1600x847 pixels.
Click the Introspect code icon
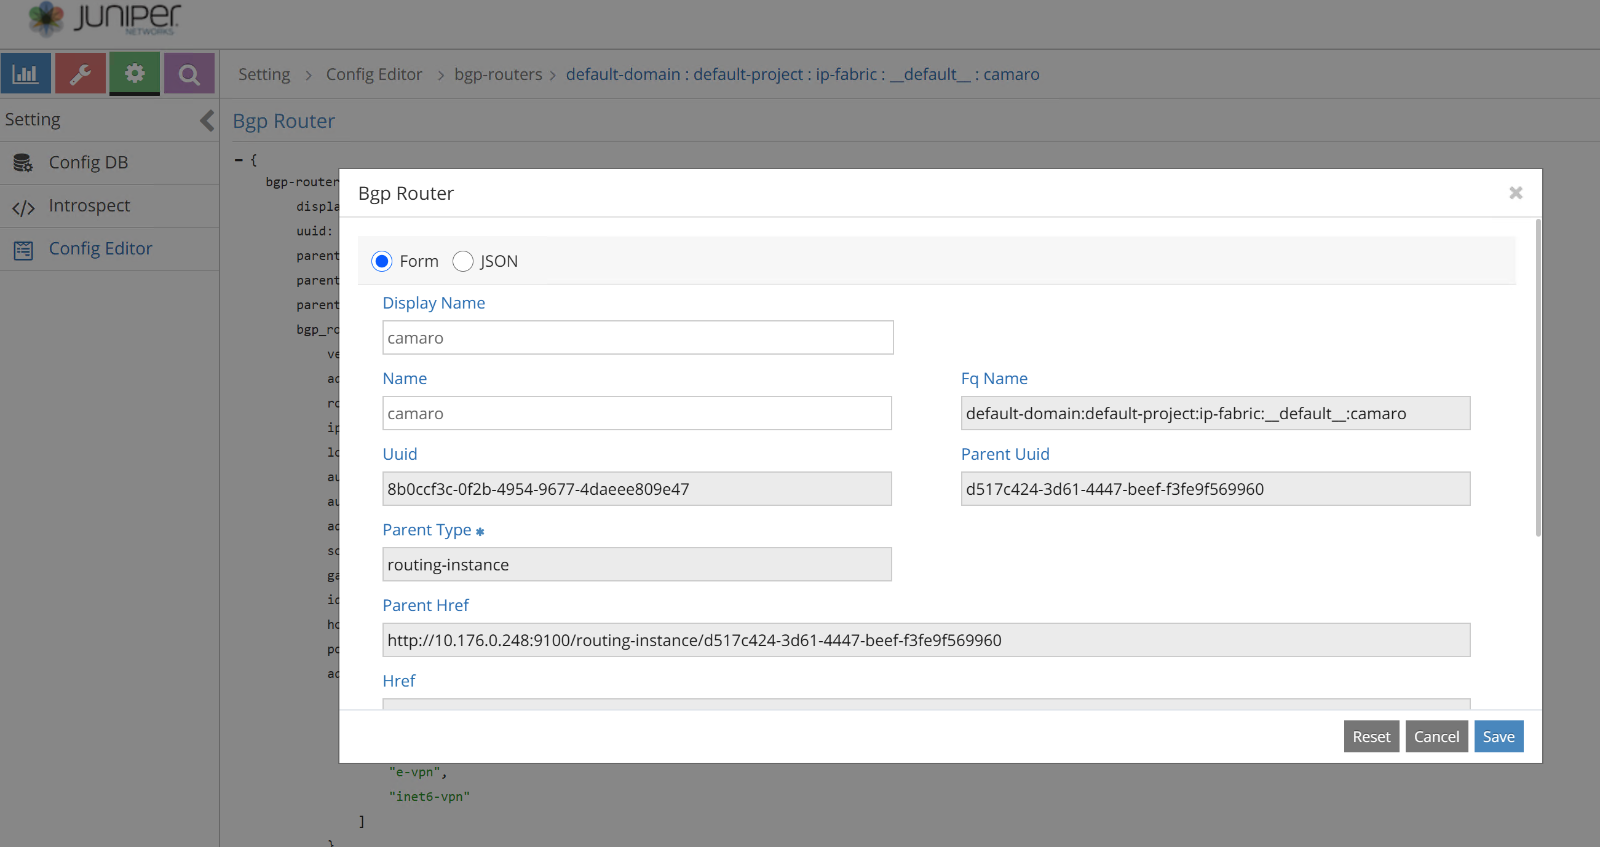[x=23, y=207]
